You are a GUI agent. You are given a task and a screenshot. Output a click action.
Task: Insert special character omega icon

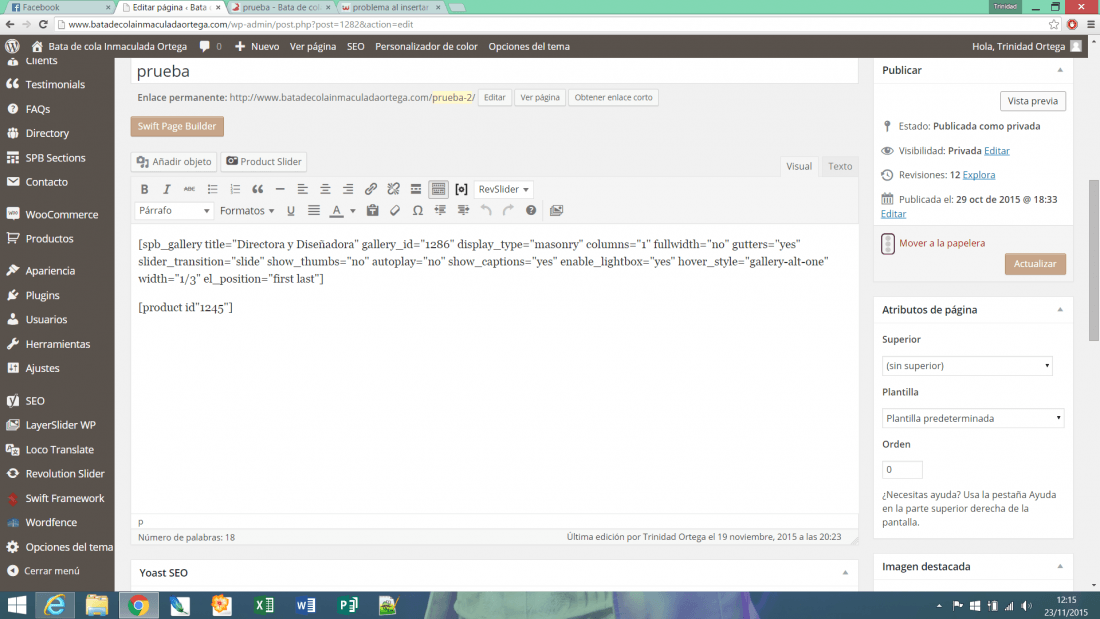(x=417, y=211)
